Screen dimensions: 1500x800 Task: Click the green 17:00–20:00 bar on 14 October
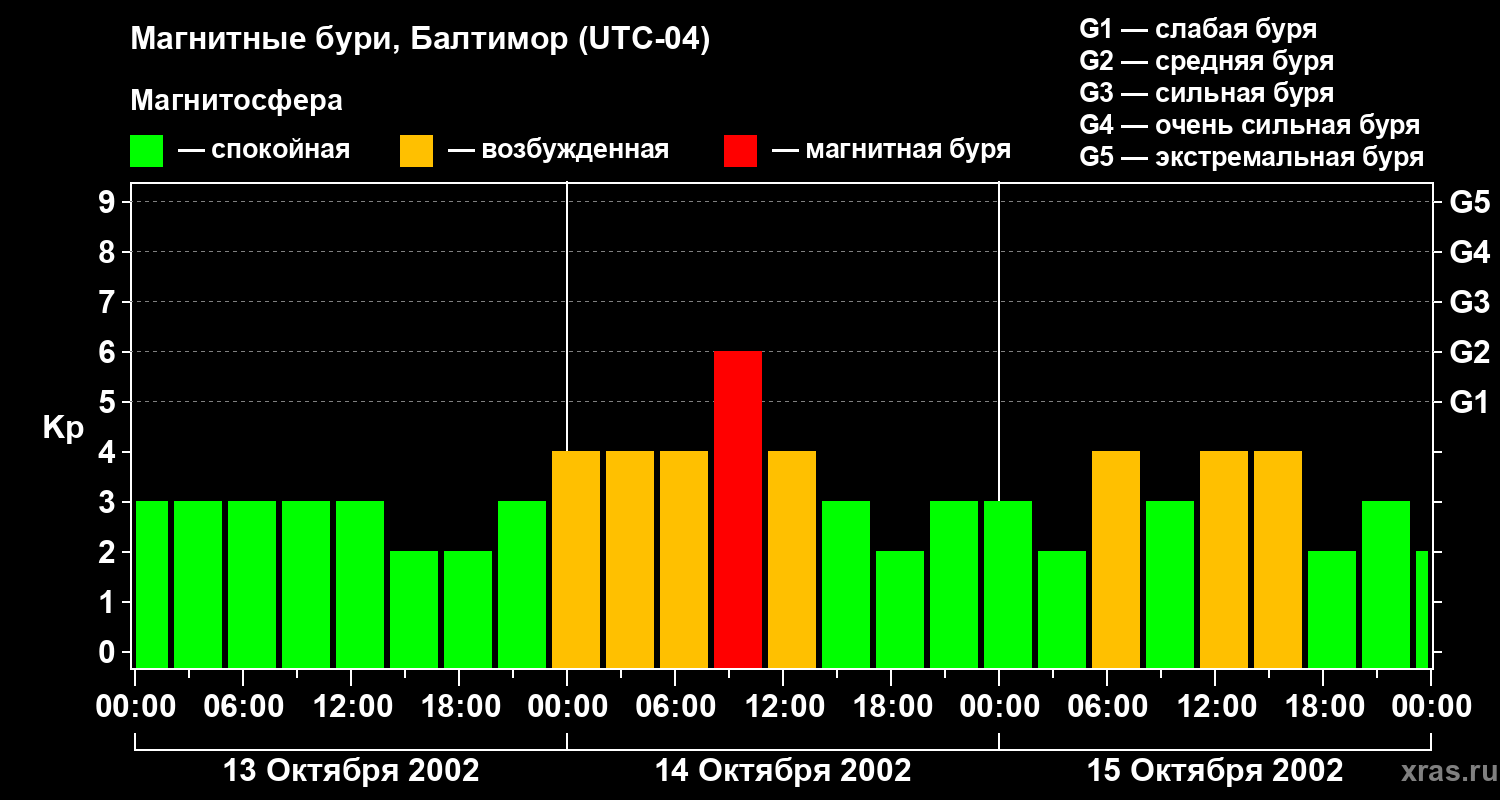pyautogui.click(x=900, y=610)
